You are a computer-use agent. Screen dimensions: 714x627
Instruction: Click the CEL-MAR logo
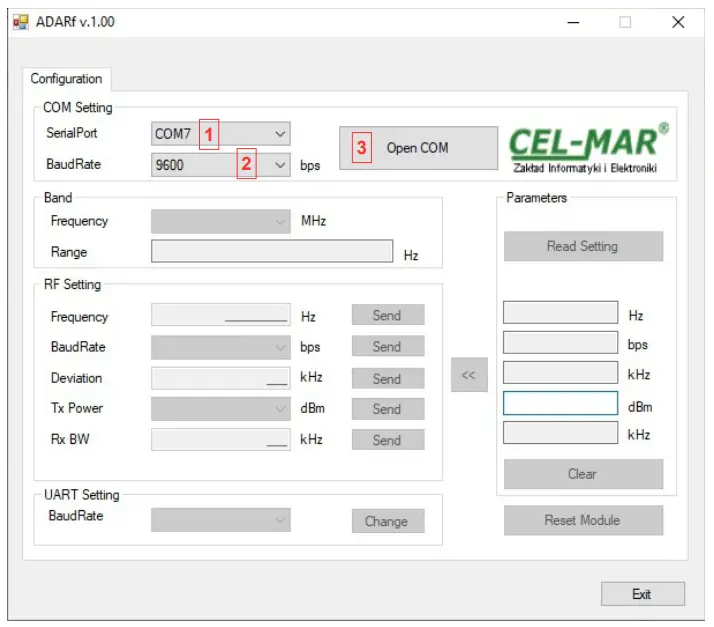[x=588, y=148]
